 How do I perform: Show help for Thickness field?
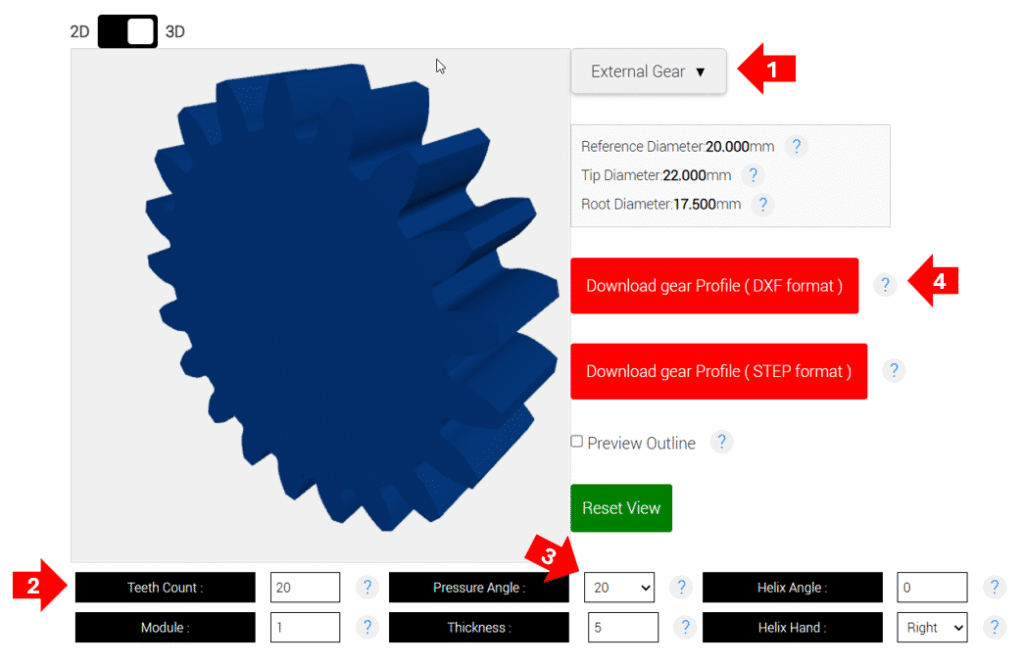pyautogui.click(x=684, y=627)
